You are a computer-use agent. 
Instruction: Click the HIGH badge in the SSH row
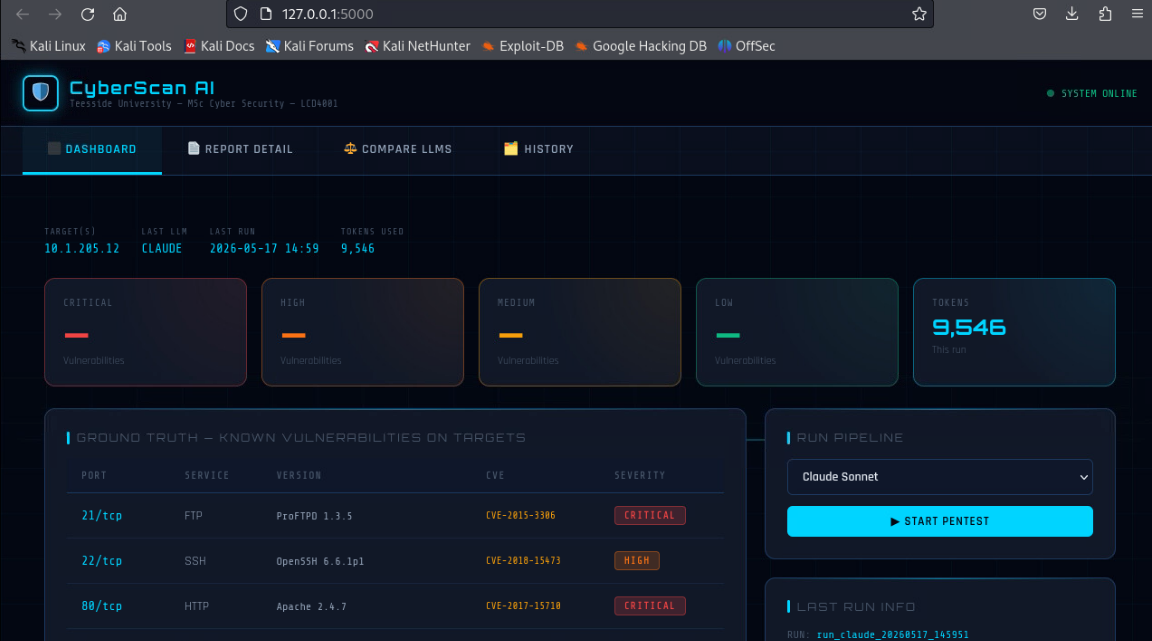pyautogui.click(x=637, y=561)
